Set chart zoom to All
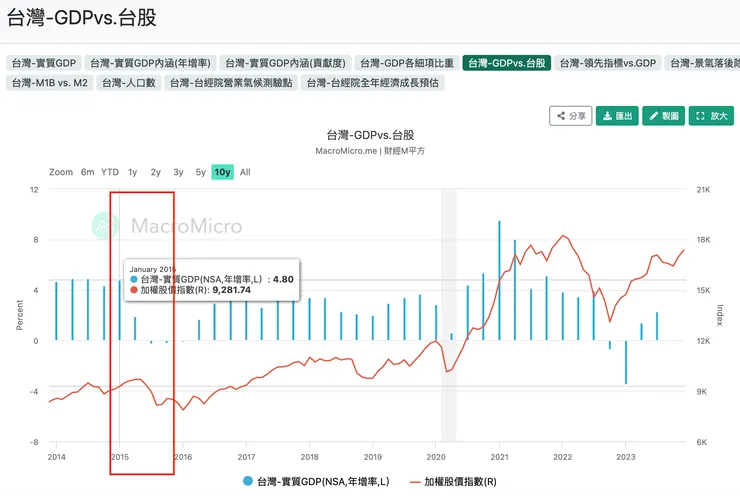This screenshot has width=740, height=496. click(x=245, y=172)
